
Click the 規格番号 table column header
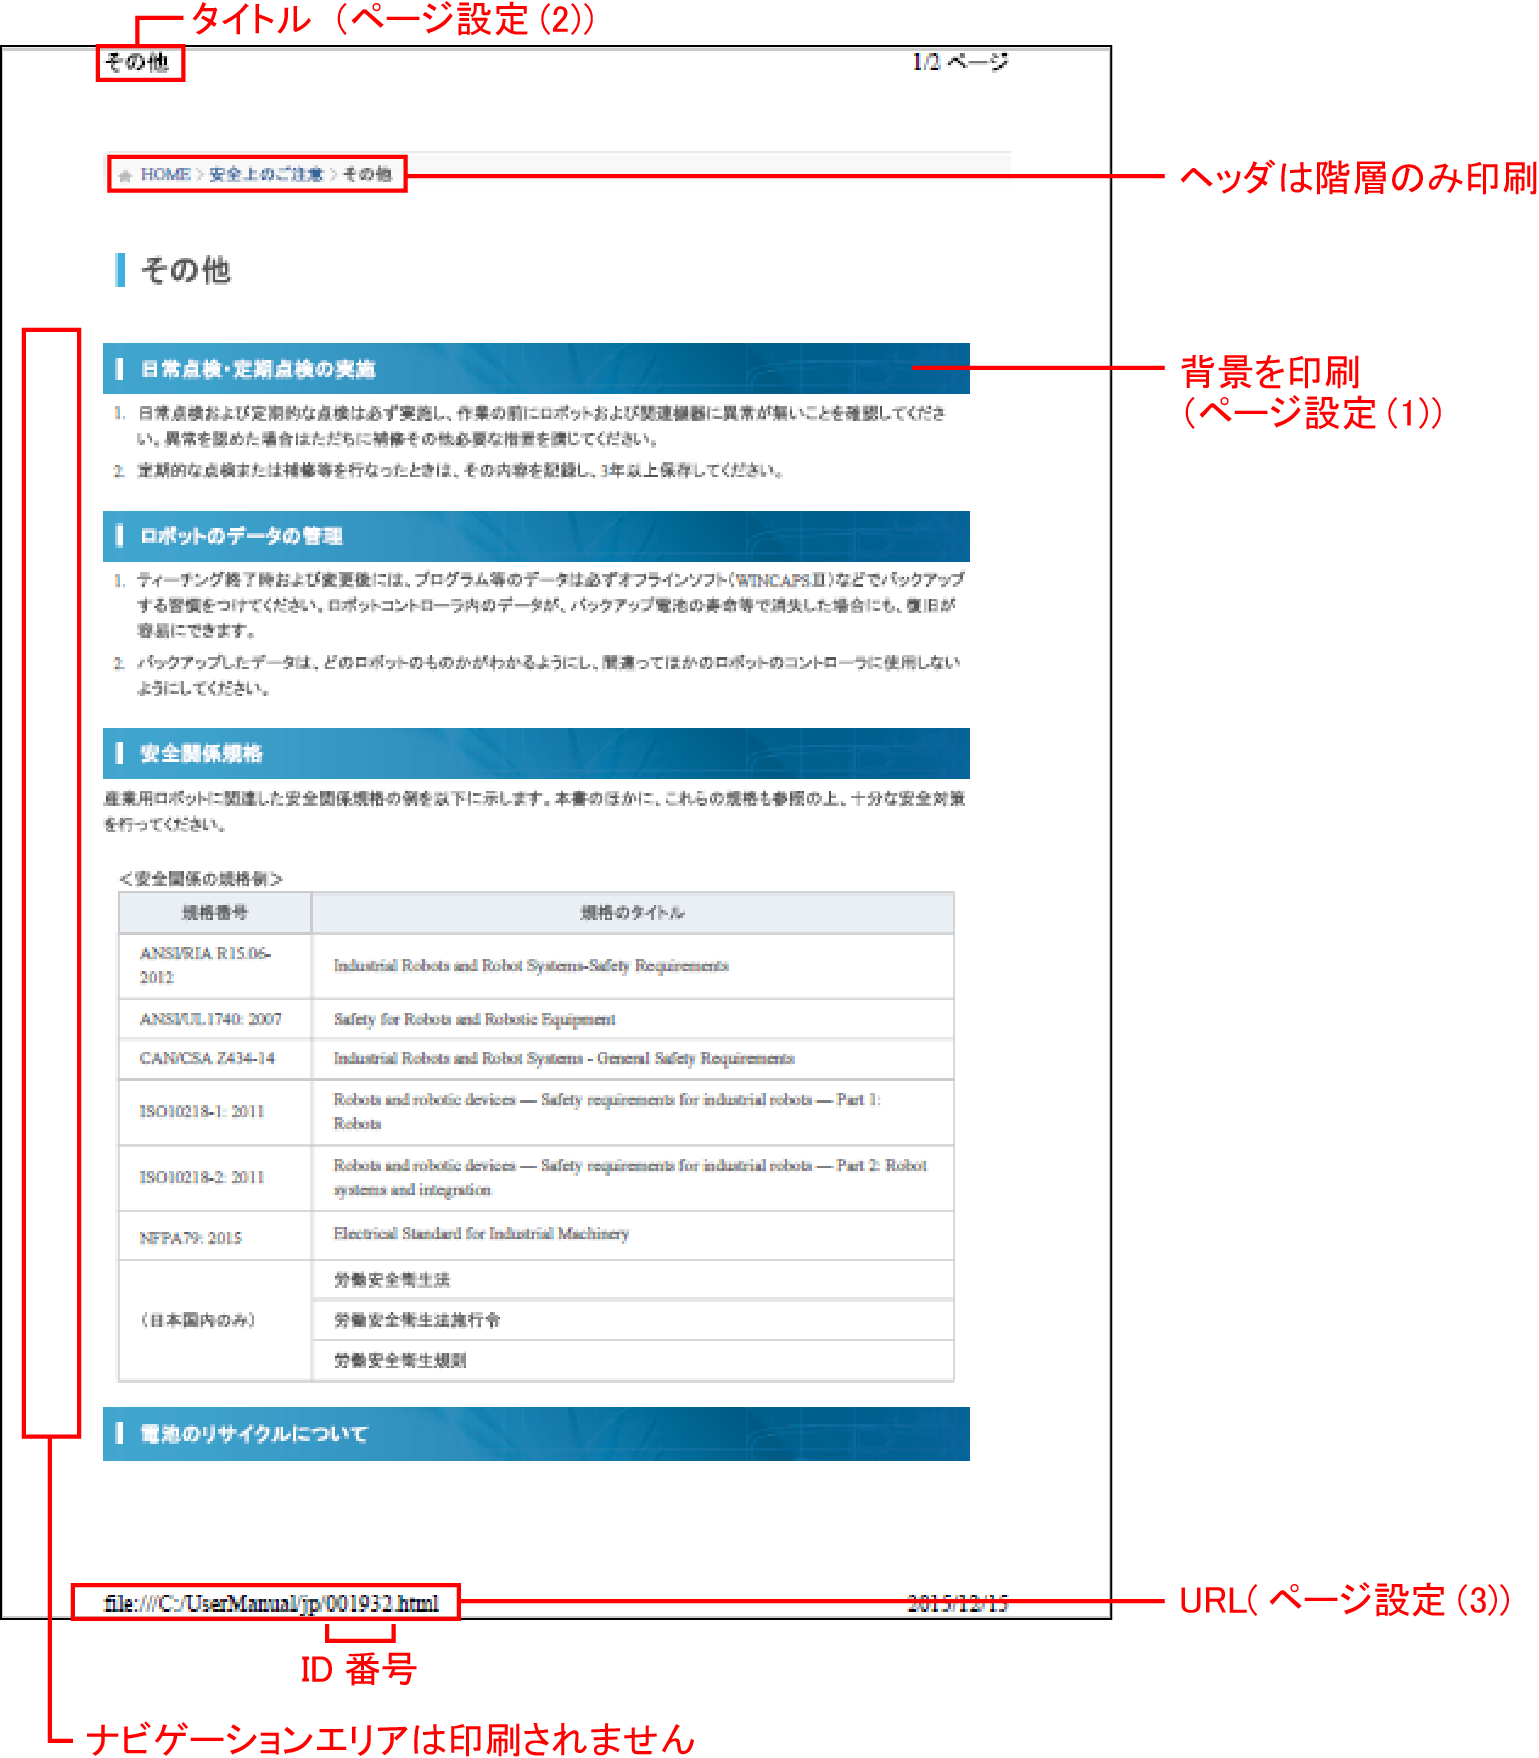[215, 912]
